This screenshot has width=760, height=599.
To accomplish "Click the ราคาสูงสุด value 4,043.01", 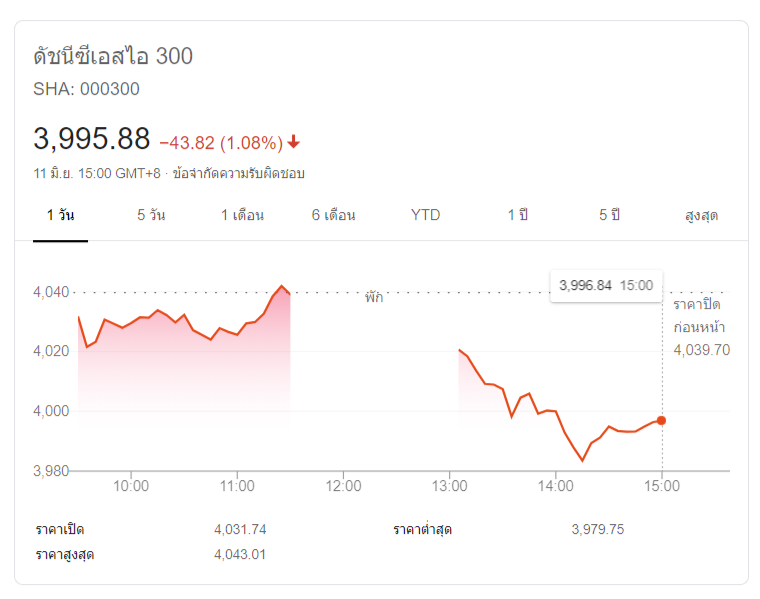I will [240, 554].
